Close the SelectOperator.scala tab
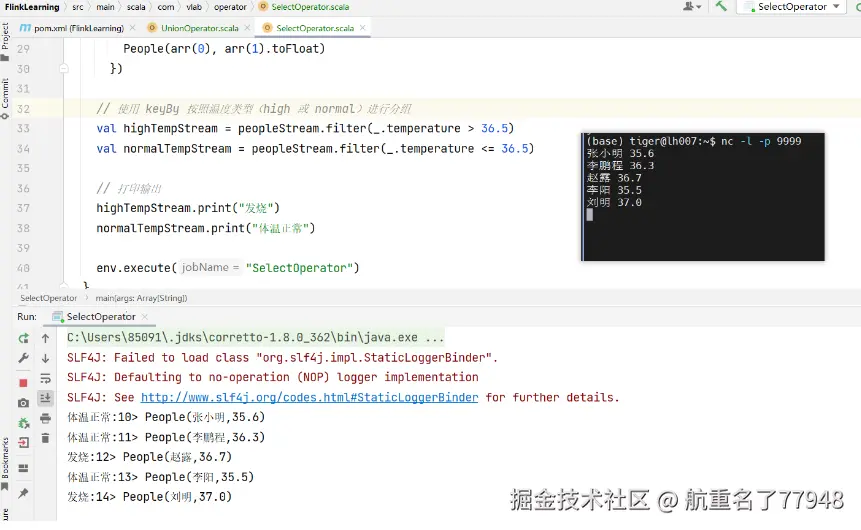This screenshot has width=861, height=530. coord(362,27)
